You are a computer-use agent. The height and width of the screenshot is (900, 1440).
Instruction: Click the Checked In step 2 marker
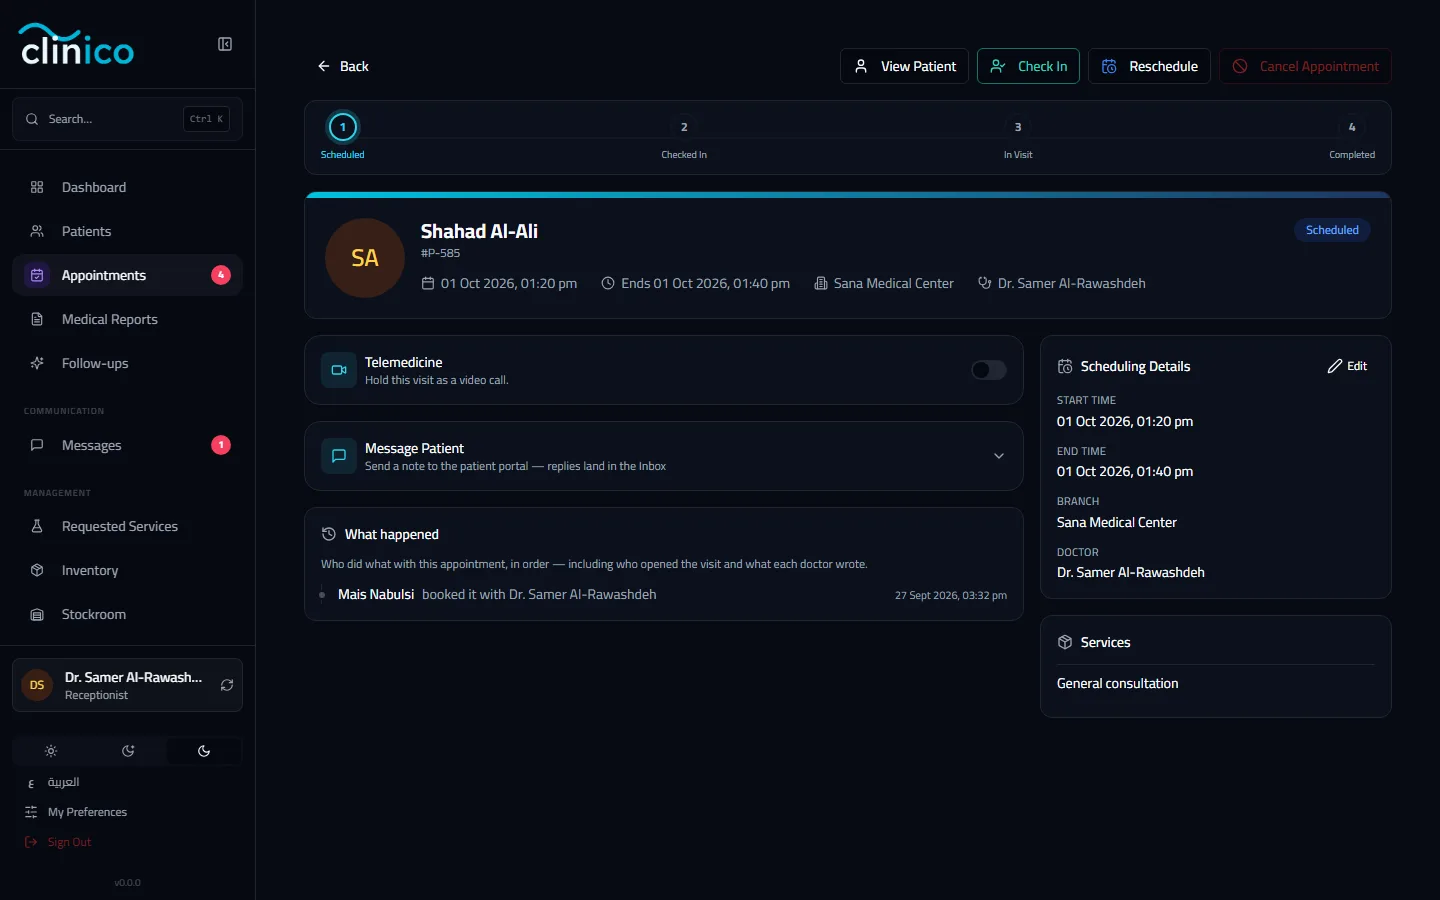coord(684,127)
